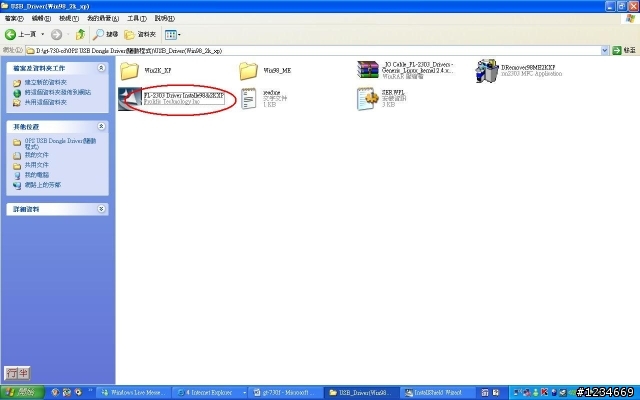Switch to USB_Driver folder taskbar button

coord(361,393)
